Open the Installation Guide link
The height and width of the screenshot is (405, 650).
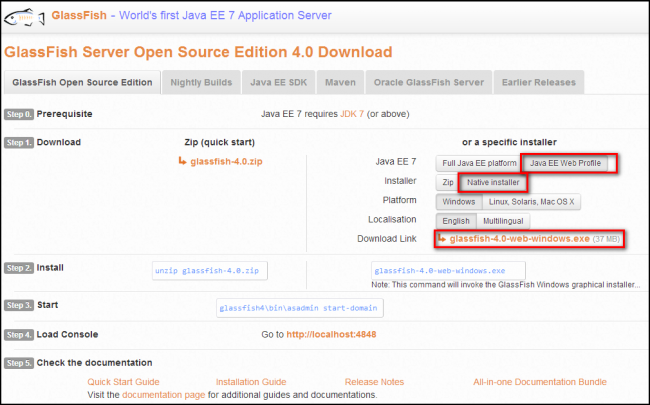click(251, 382)
